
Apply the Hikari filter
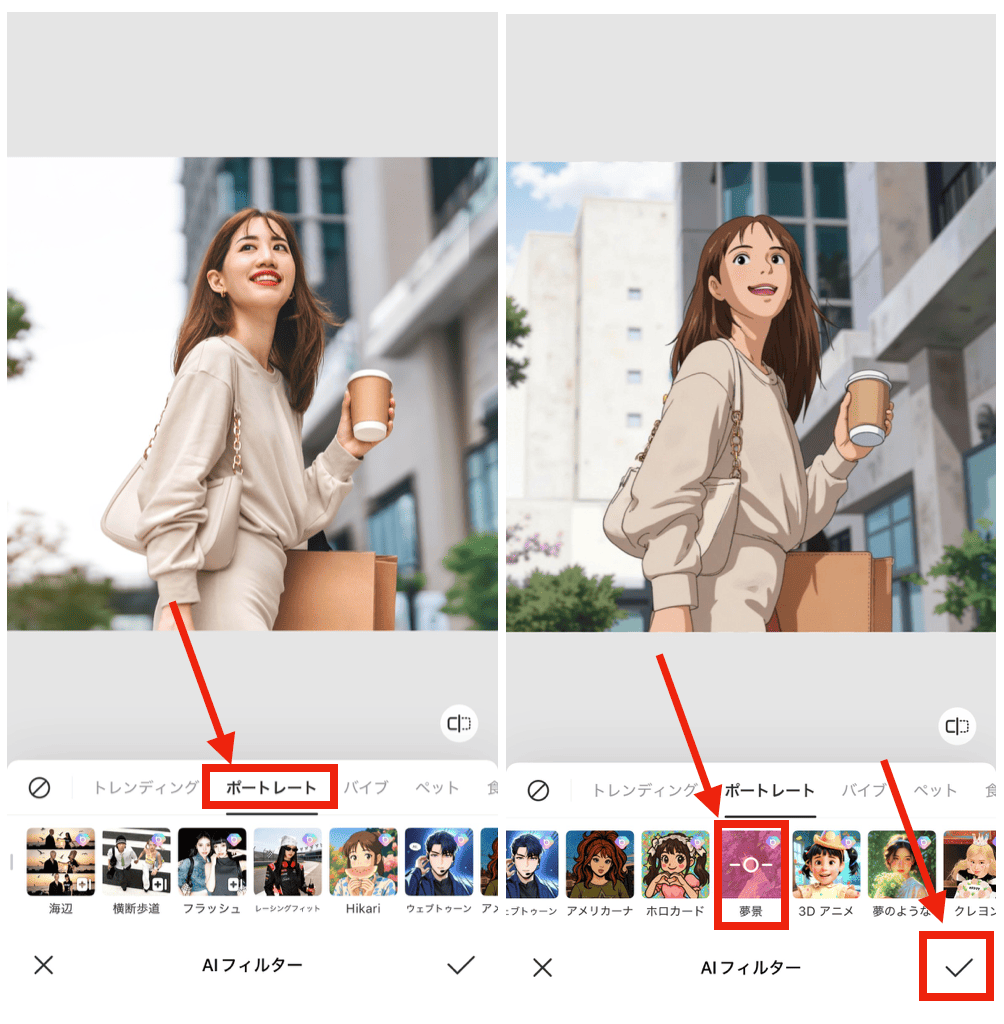tap(362, 866)
